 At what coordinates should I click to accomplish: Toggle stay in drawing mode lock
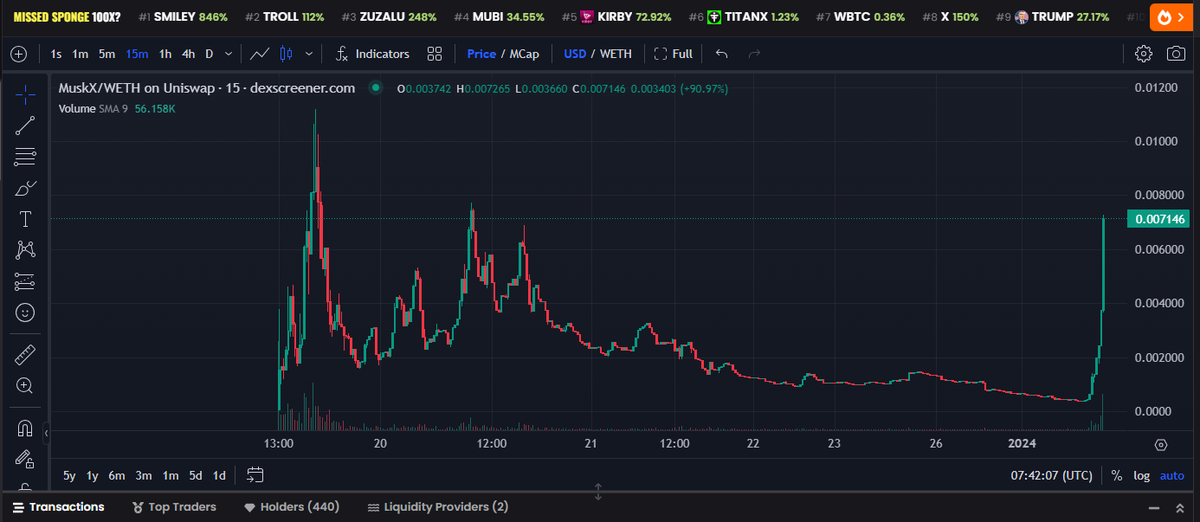tap(26, 458)
